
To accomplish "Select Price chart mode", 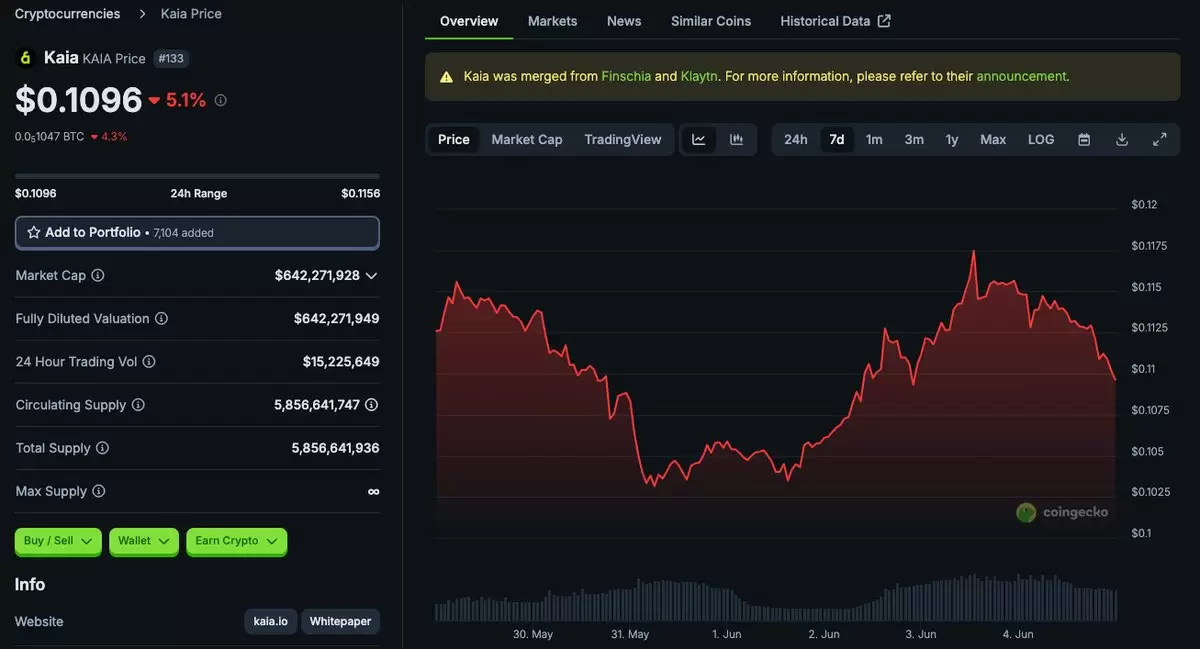I will 454,140.
